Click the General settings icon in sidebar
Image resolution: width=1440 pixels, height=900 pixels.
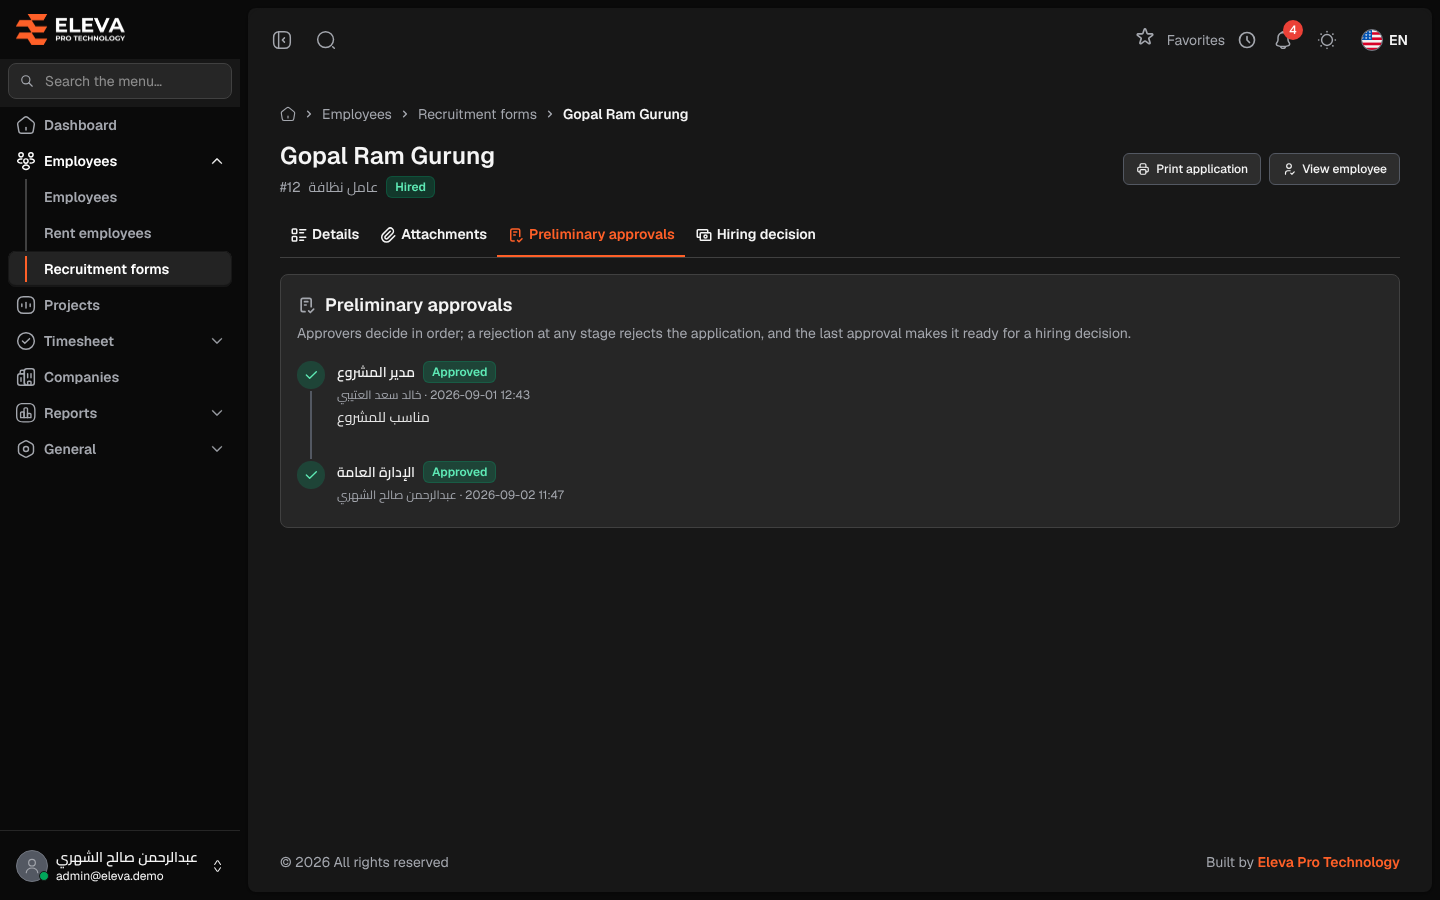[26, 449]
